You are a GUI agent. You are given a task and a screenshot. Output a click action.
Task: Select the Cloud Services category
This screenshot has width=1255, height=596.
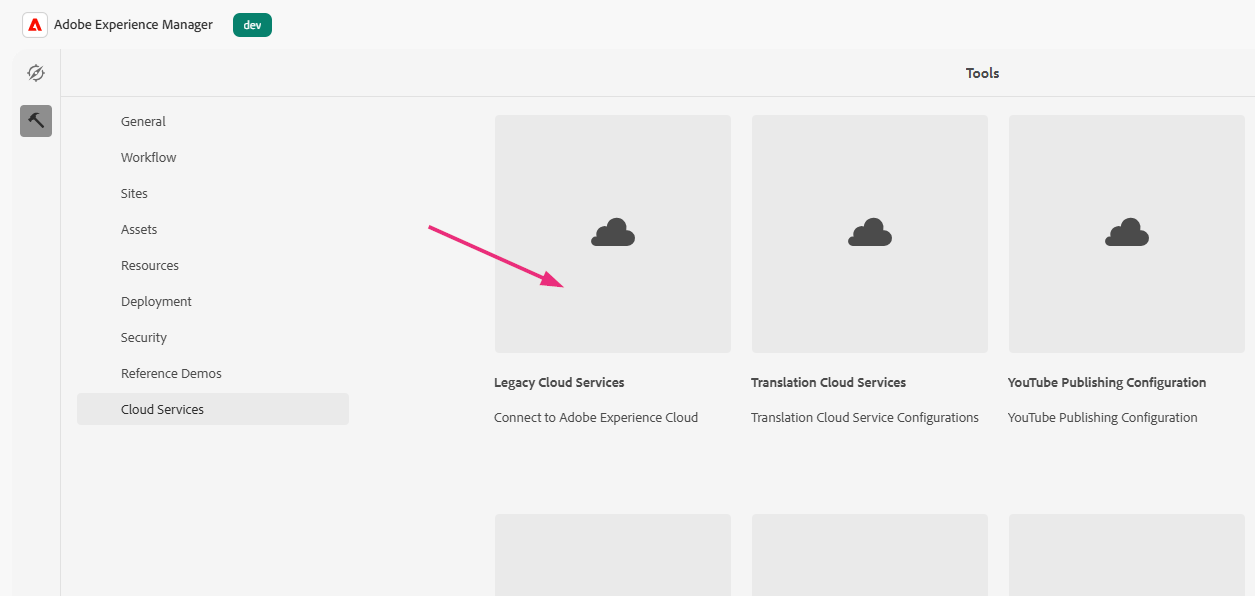tap(213, 409)
